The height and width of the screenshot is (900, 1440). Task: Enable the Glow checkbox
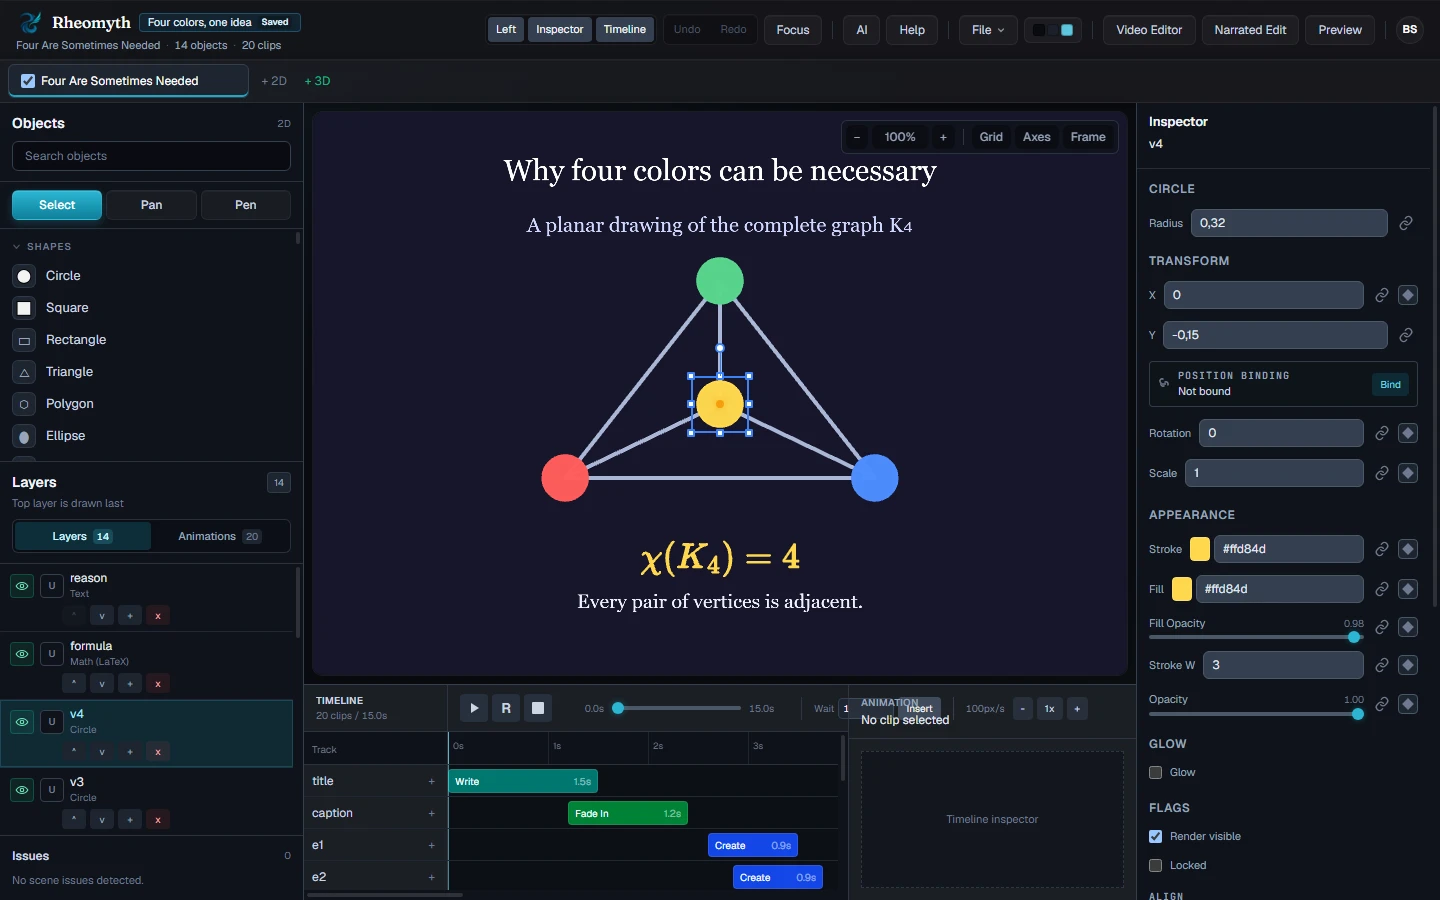pos(1156,772)
